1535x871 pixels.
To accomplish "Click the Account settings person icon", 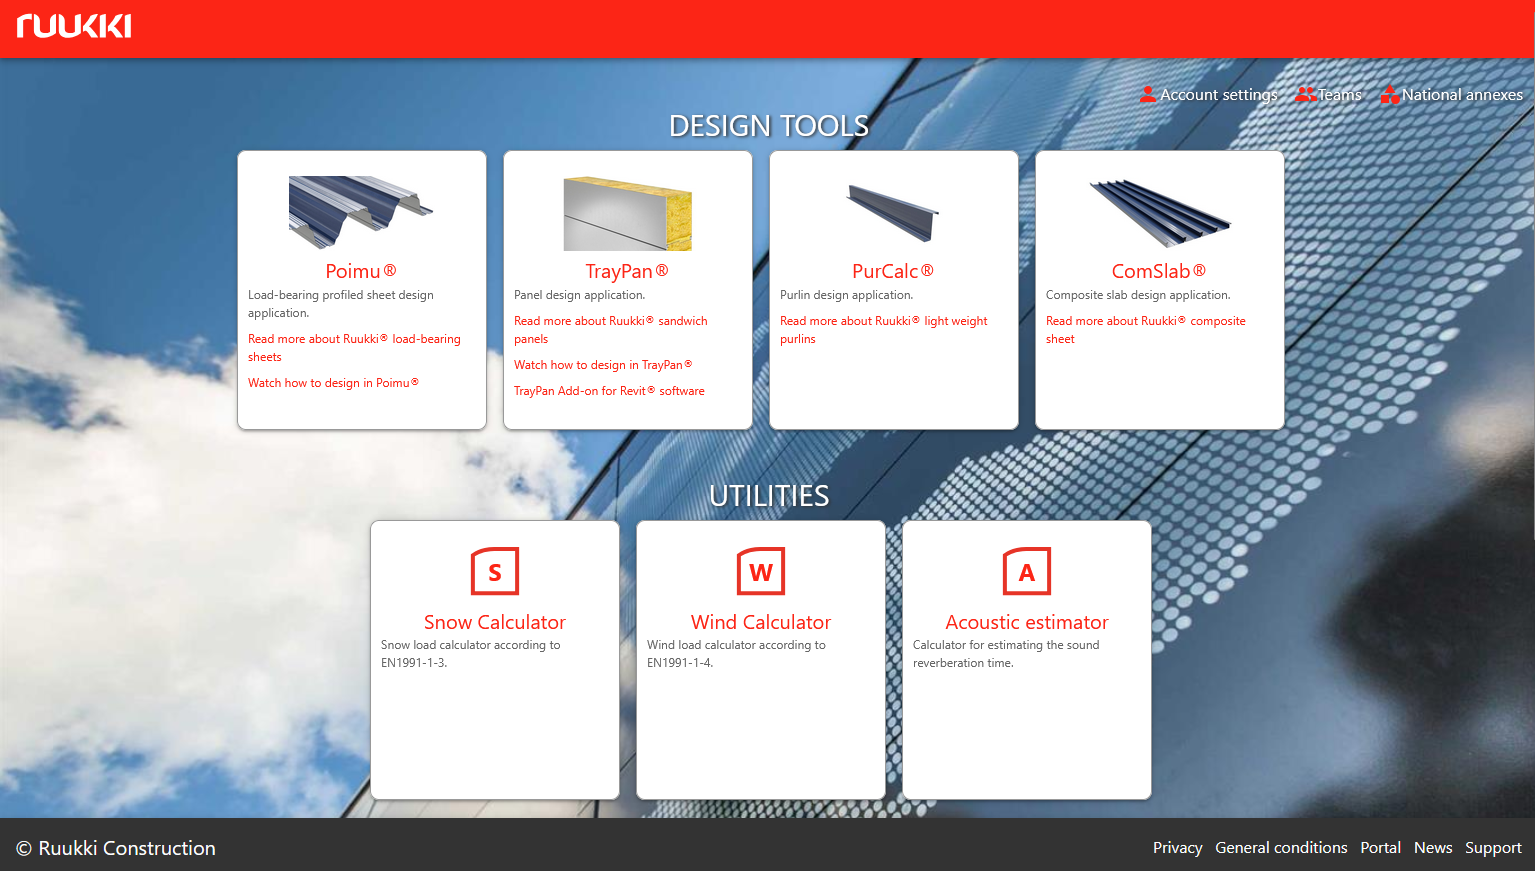I will tap(1148, 95).
